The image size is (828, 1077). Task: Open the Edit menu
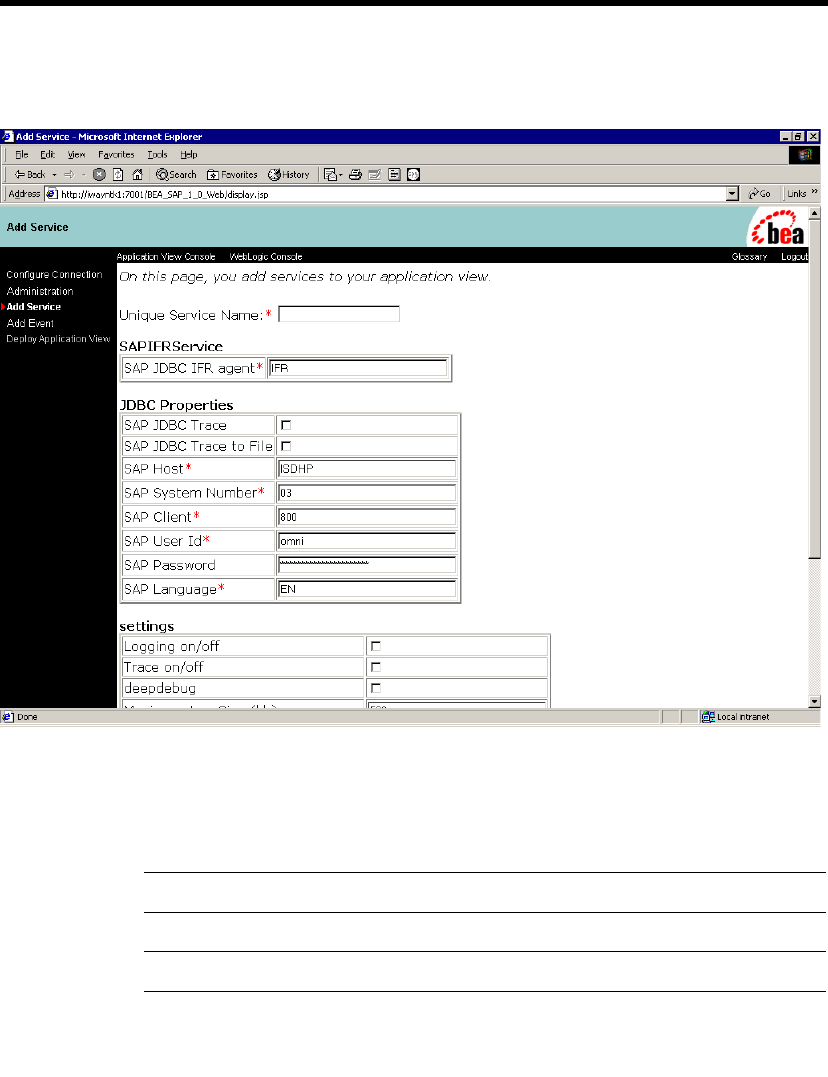coord(47,155)
